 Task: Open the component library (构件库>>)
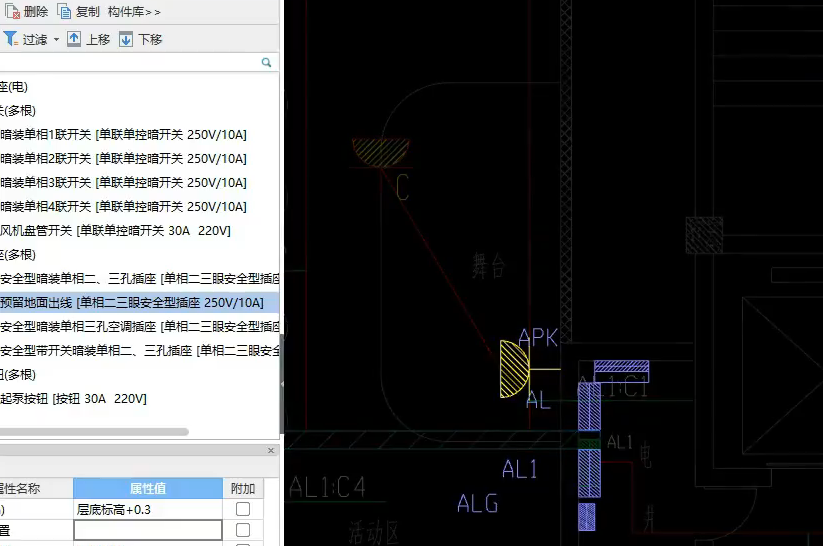click(x=134, y=12)
